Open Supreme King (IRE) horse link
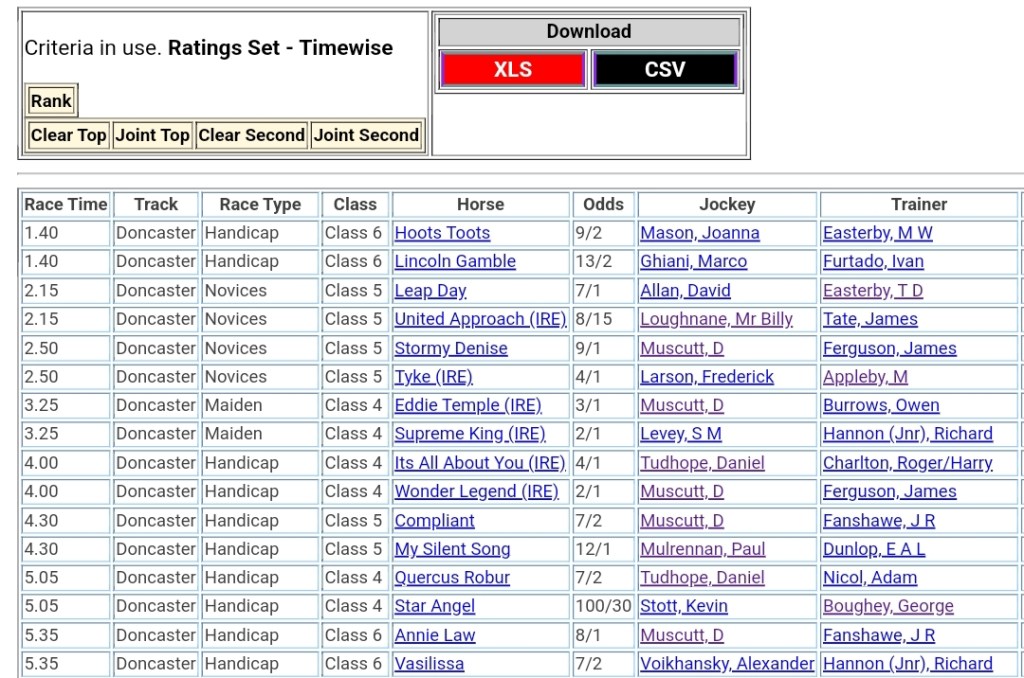1024x678 pixels. [469, 434]
